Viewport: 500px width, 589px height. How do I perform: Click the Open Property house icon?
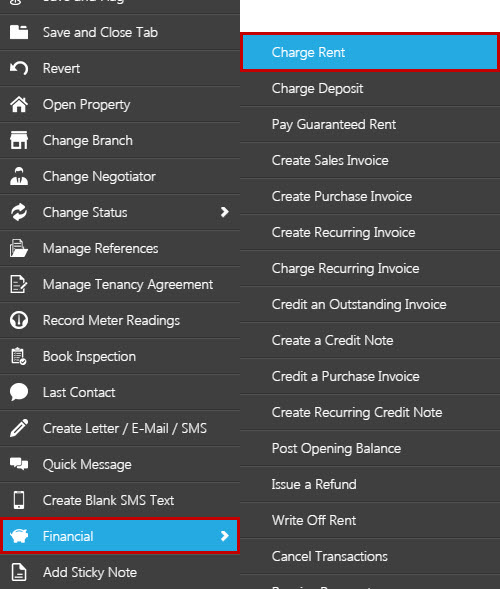[19, 104]
